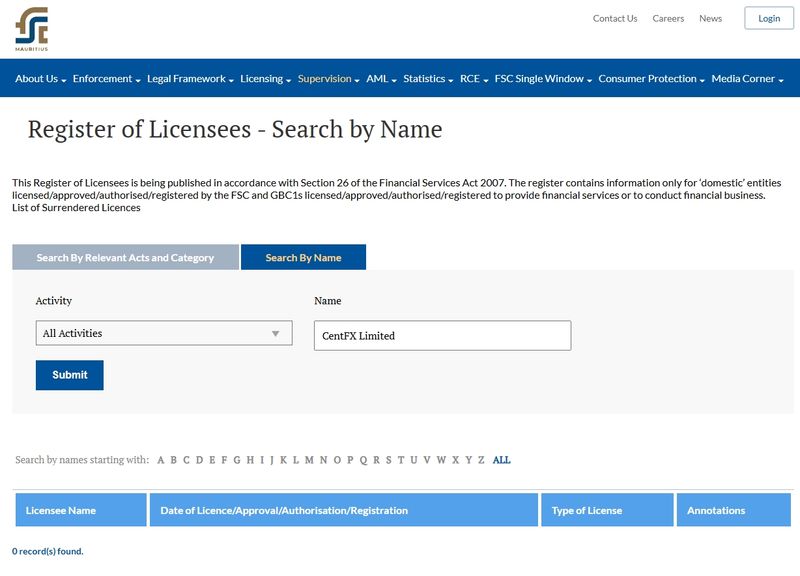Expand the Enforcement menu
The height and width of the screenshot is (576, 800).
pos(106,79)
